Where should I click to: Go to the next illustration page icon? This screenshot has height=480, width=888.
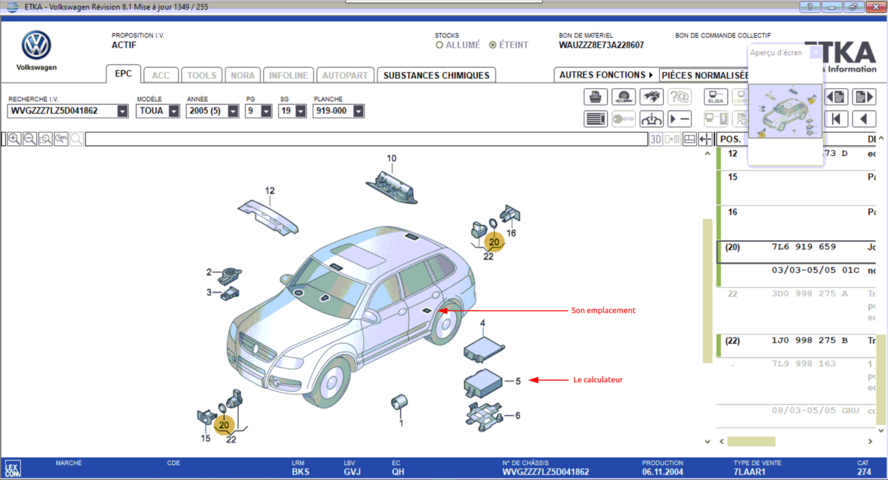coord(864,97)
